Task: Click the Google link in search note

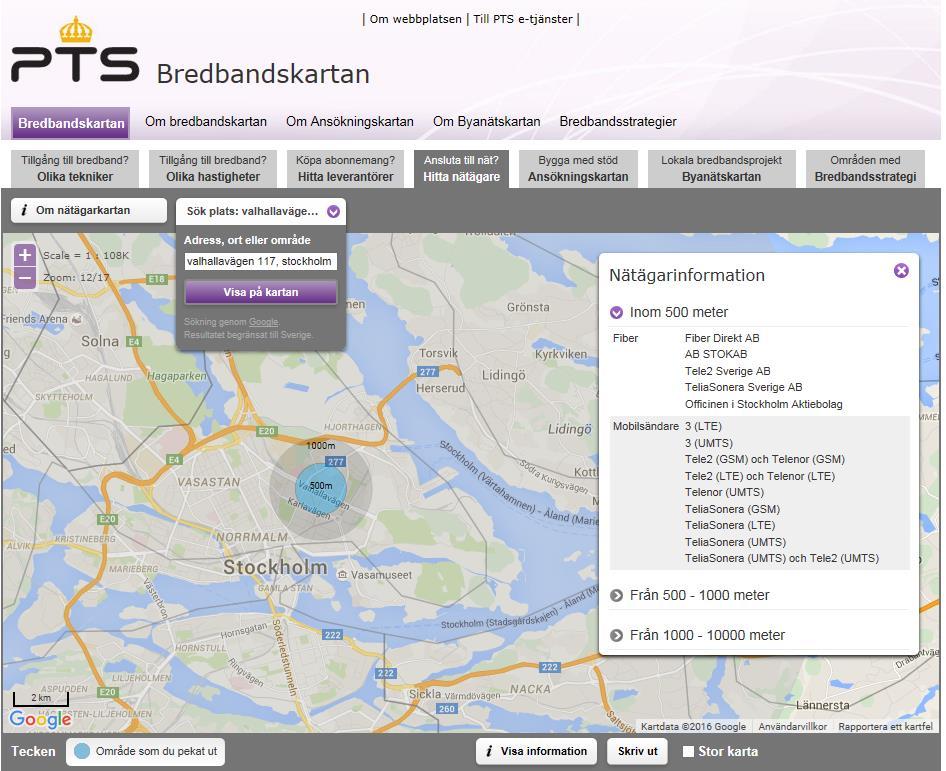Action: click(x=264, y=322)
